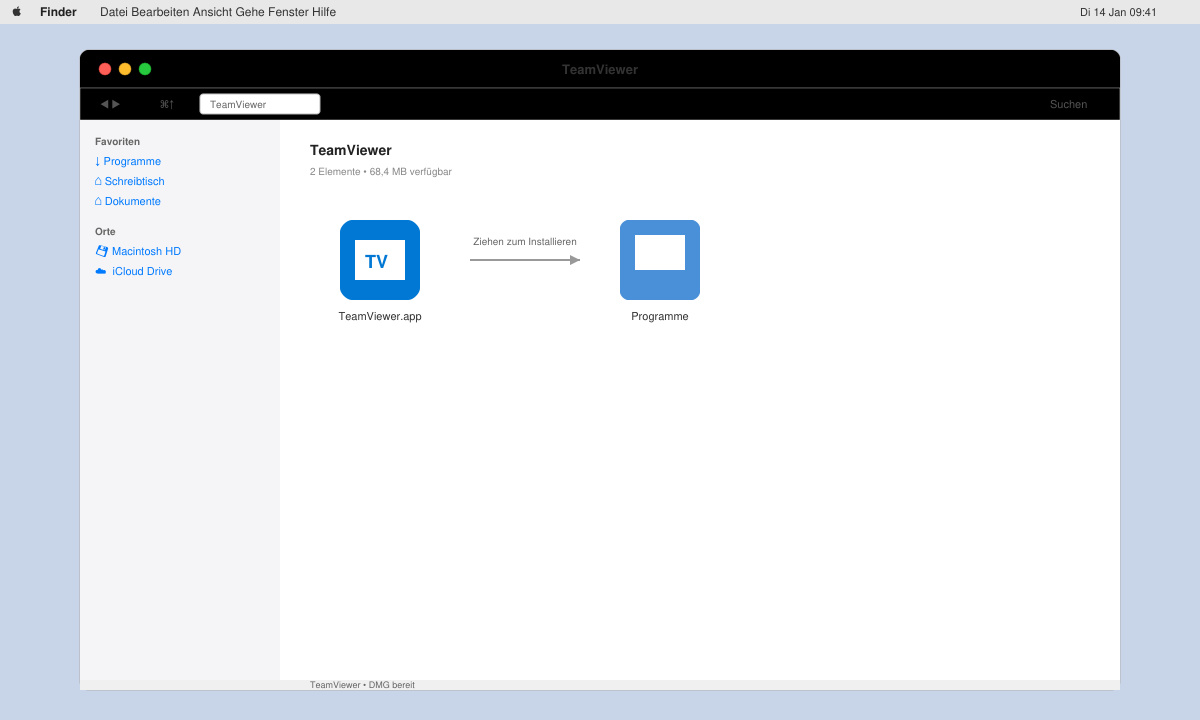Click the 'TeamViewer • DMG bereit' status text
This screenshot has height=720, width=1200.
click(362, 685)
